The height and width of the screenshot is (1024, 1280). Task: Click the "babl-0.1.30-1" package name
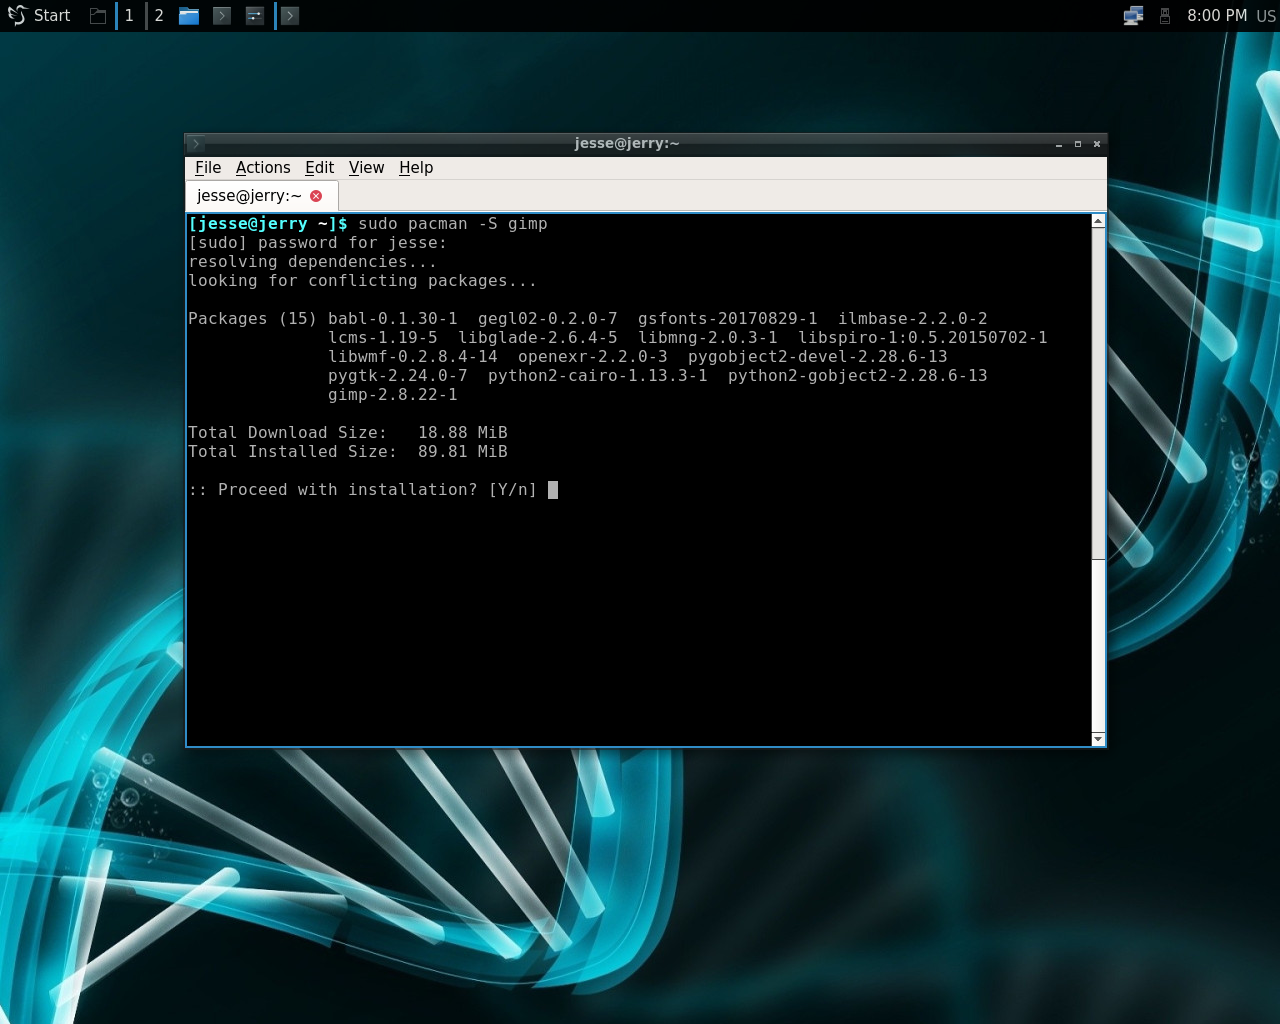(x=393, y=319)
